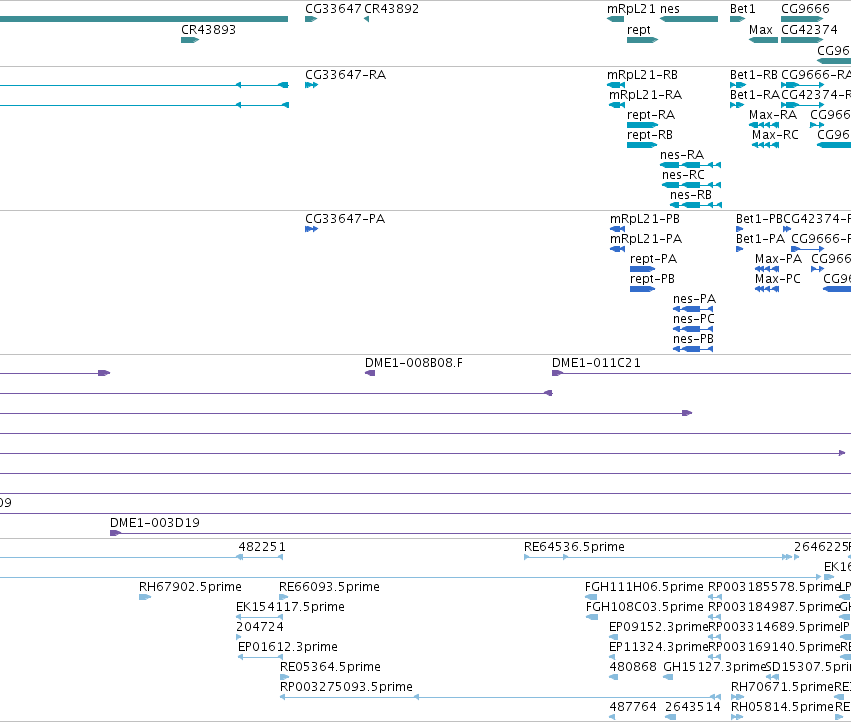This screenshot has width=851, height=722.
Task: Select the nes-RC transcript
Action: click(691, 185)
